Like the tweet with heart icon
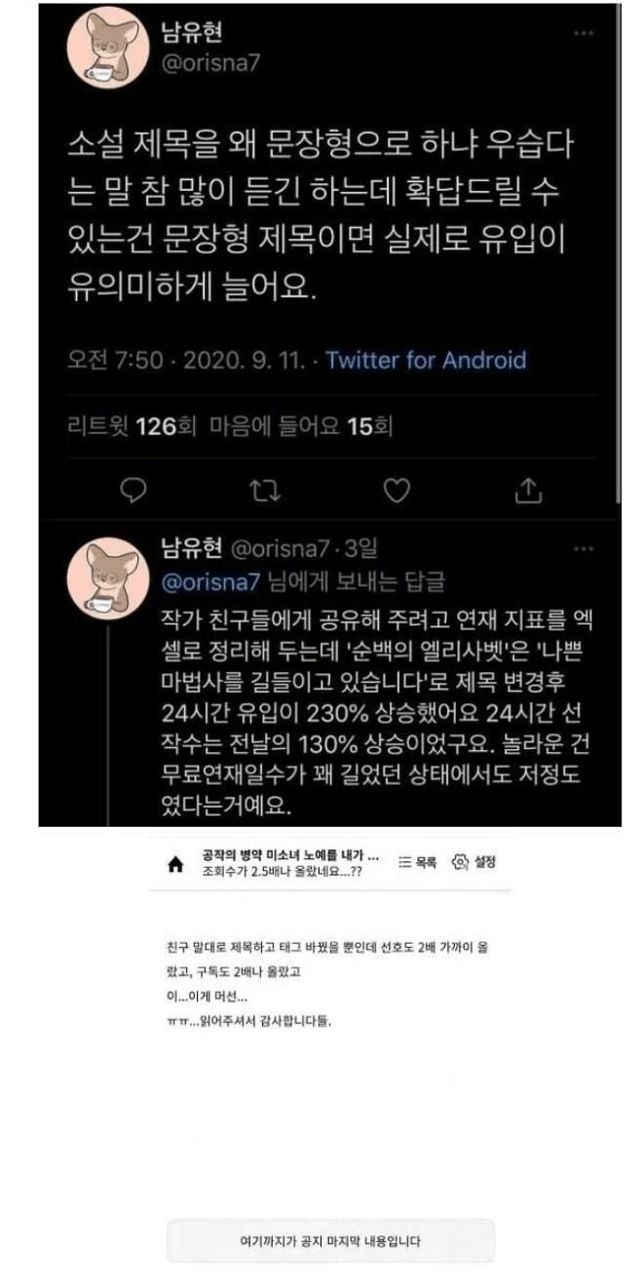Image resolution: width=640 pixels, height=1280 pixels. pos(398,490)
